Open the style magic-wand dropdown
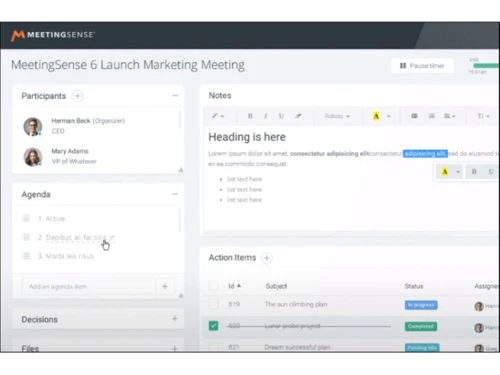Viewport: 500px width, 375px height. point(218,116)
